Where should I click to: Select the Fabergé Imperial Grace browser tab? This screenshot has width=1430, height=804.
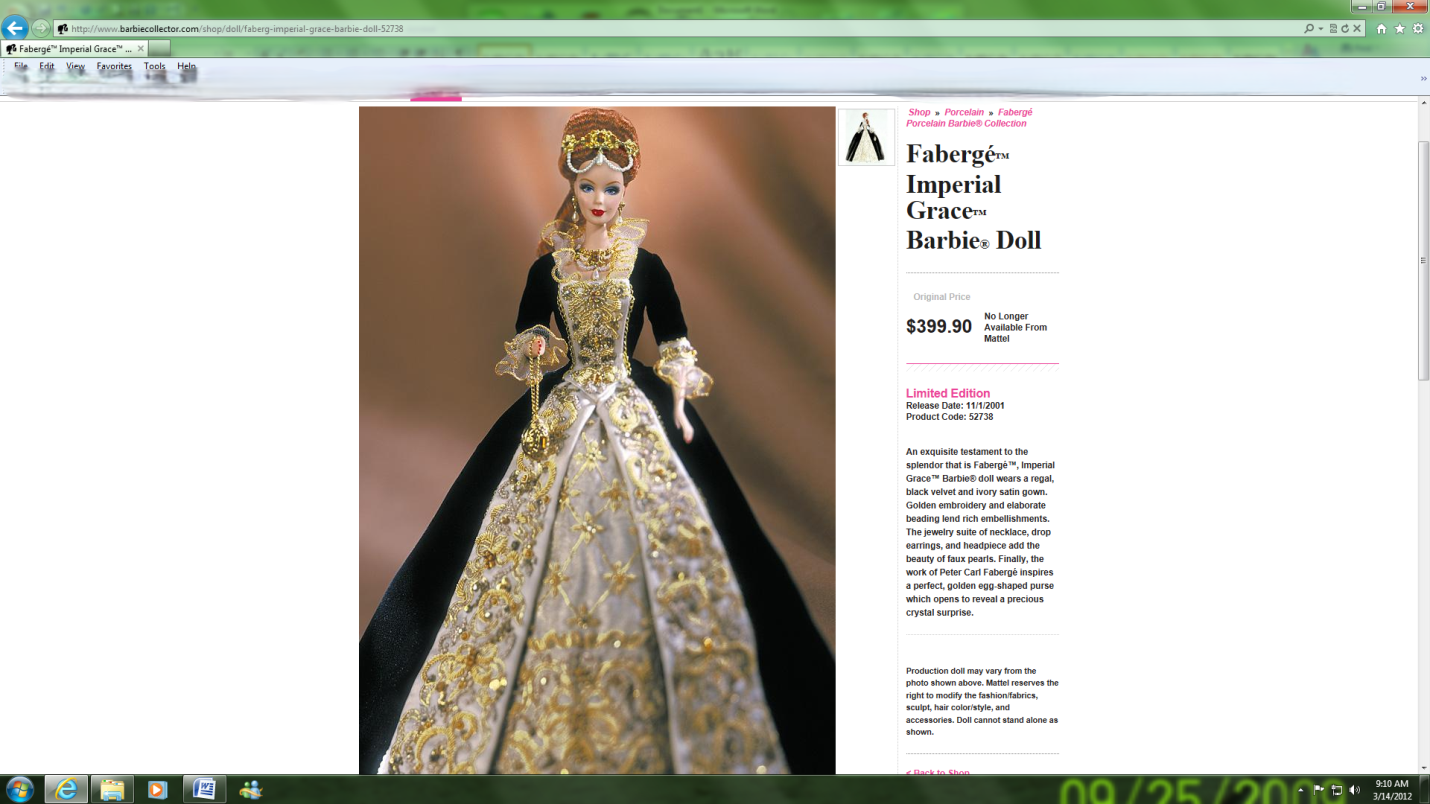tap(75, 48)
